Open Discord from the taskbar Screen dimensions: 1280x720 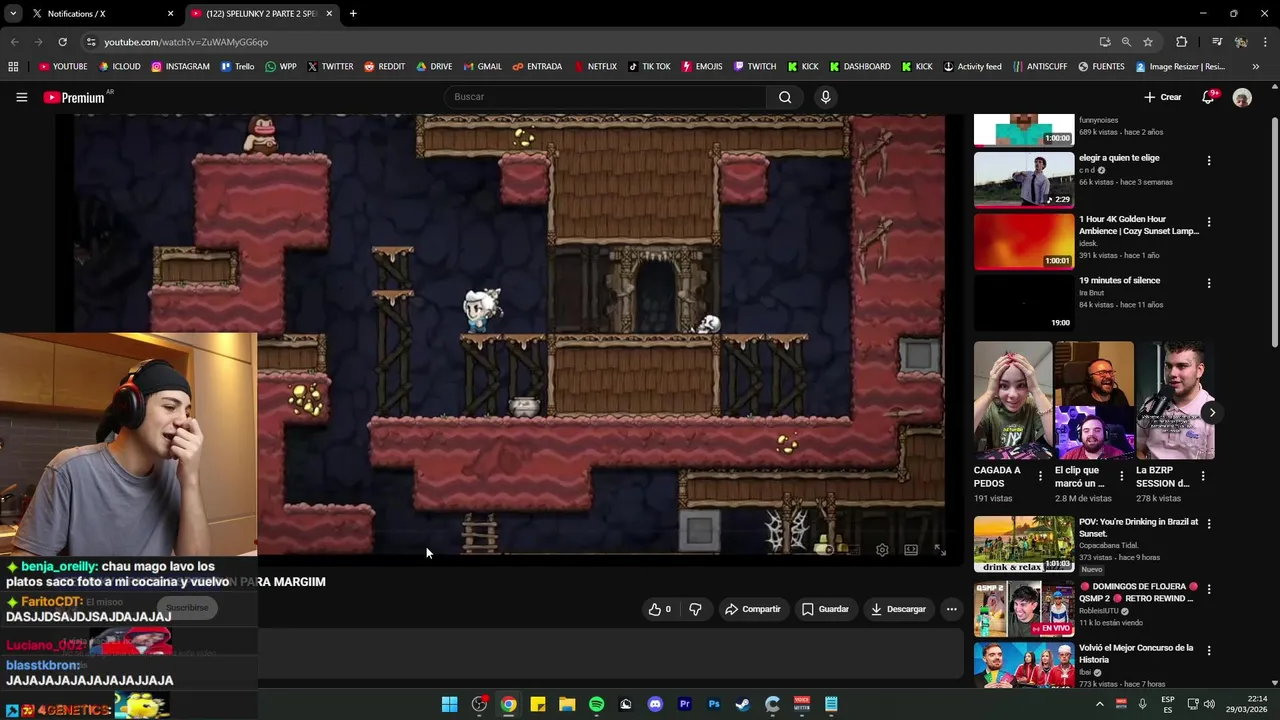pos(655,704)
